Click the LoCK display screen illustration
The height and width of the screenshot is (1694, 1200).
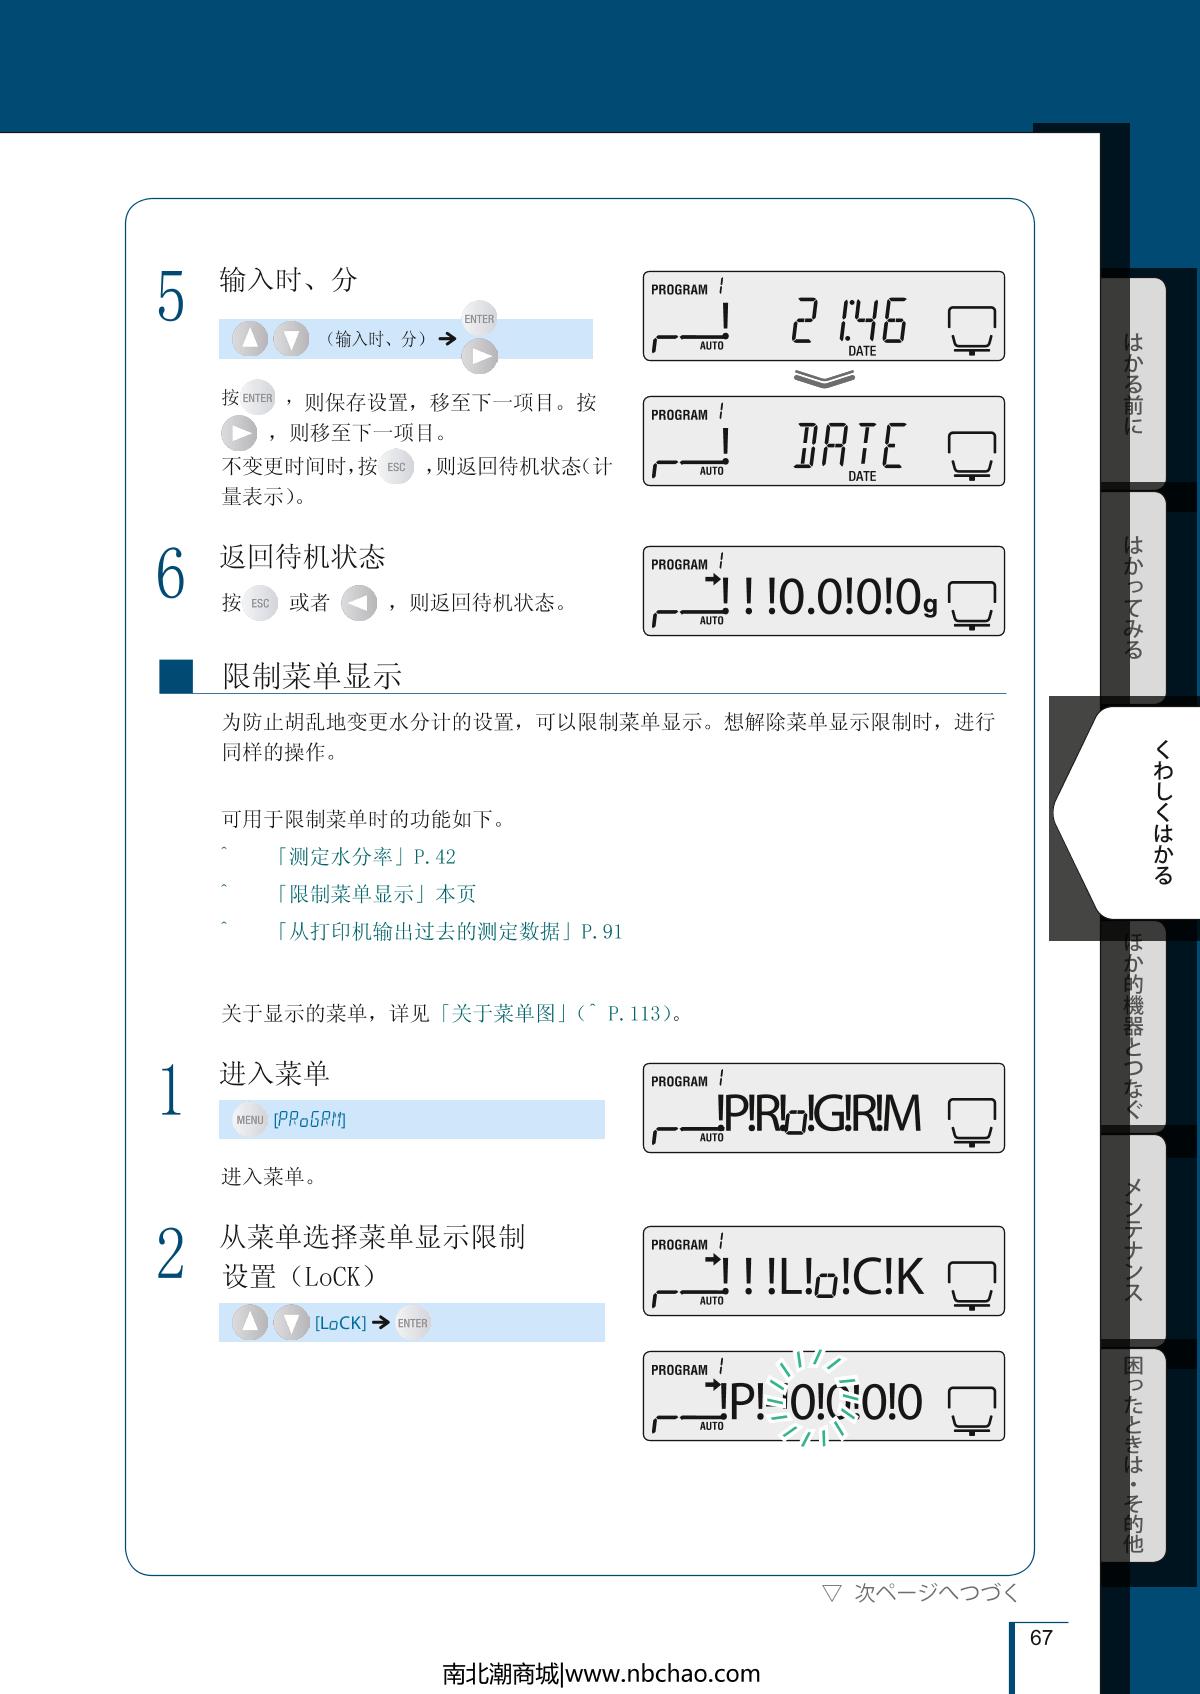pos(824,1271)
